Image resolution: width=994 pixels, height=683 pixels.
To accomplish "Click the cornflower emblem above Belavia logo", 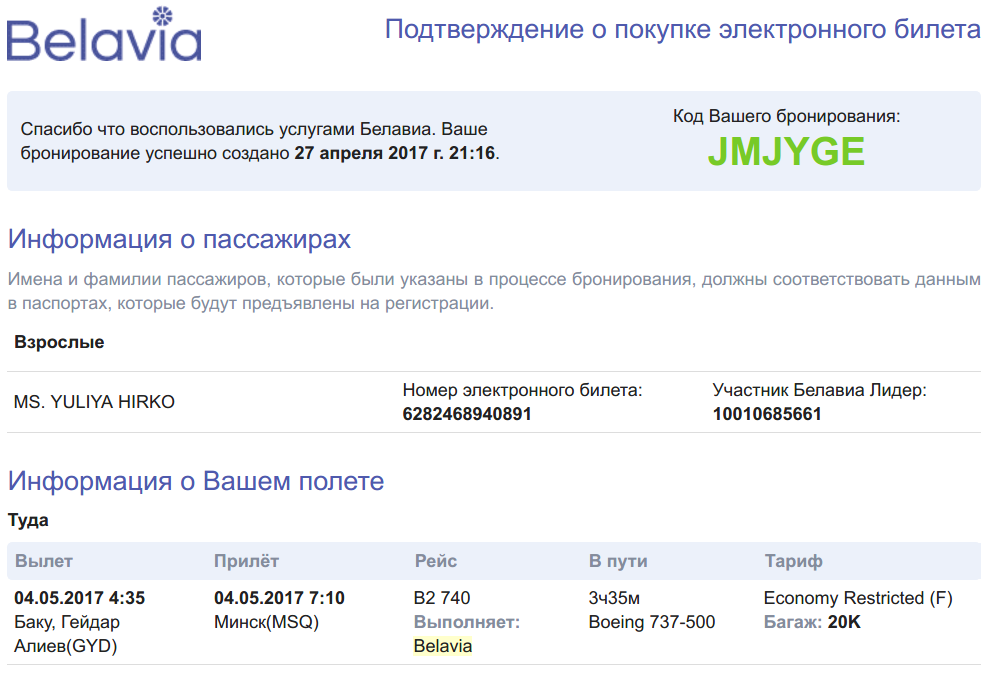I will tap(163, 16).
